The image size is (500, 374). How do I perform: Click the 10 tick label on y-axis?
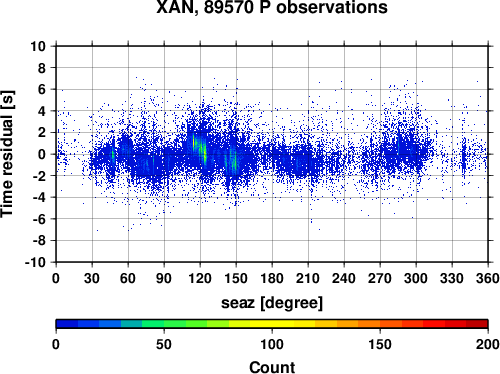(38, 46)
